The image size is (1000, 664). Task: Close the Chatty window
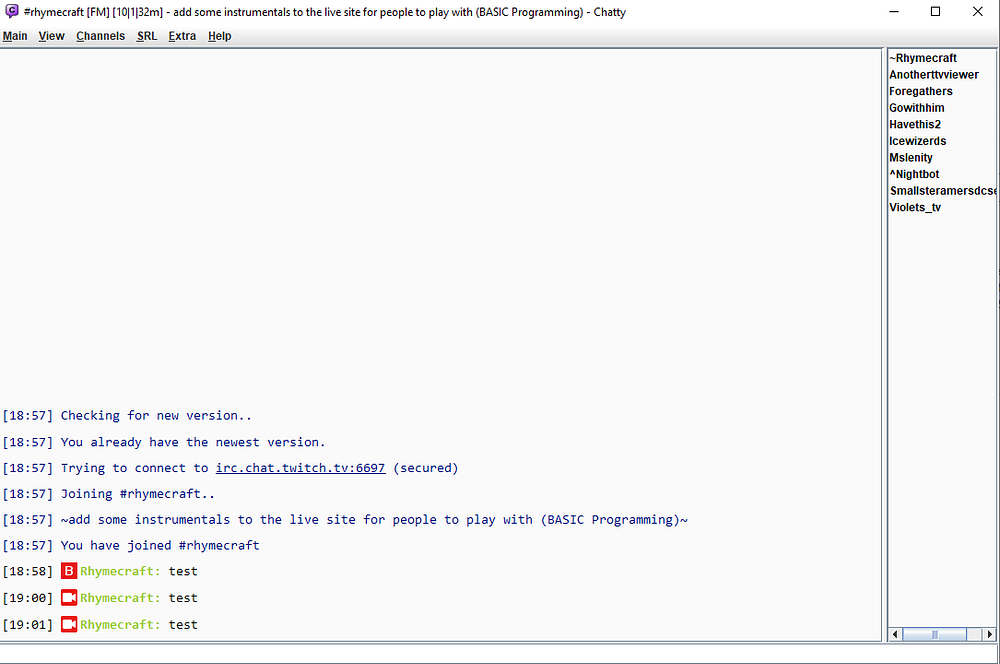(x=977, y=11)
